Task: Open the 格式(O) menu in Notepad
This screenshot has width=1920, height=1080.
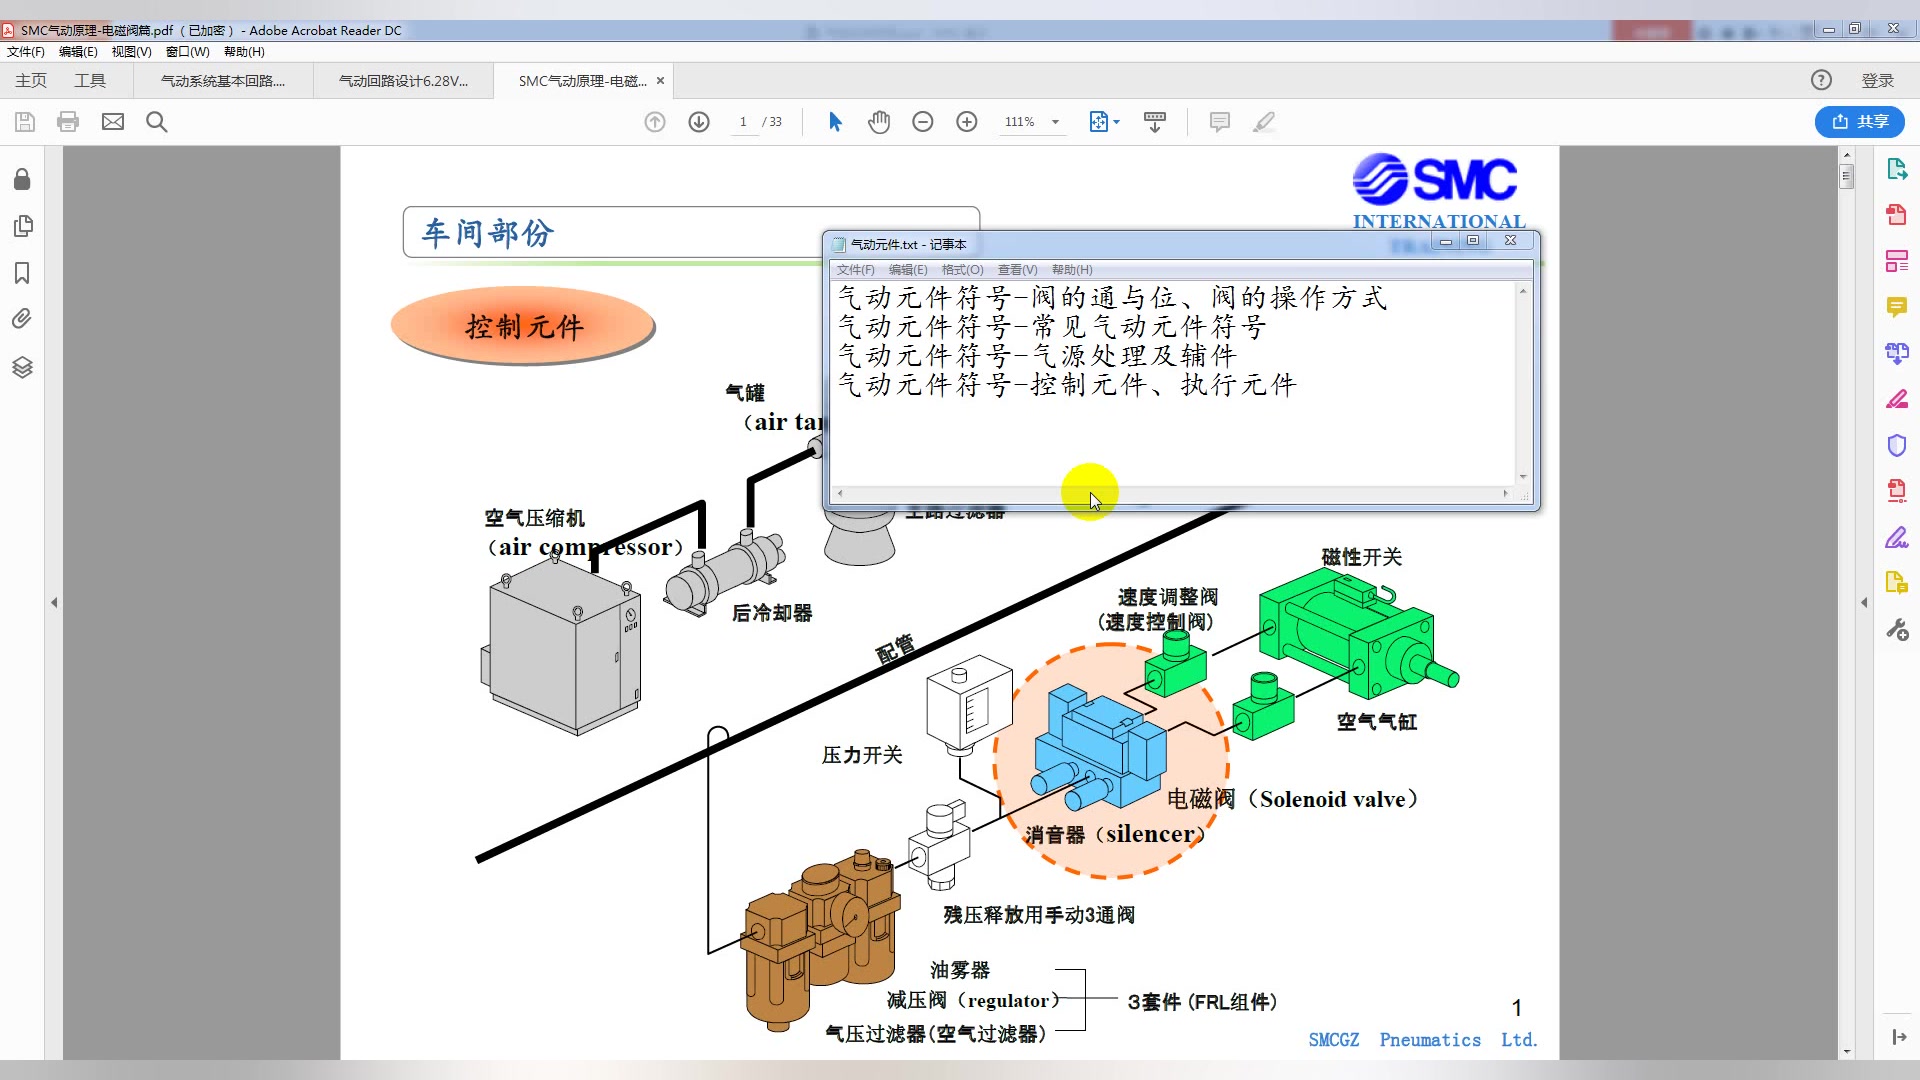Action: click(x=962, y=270)
